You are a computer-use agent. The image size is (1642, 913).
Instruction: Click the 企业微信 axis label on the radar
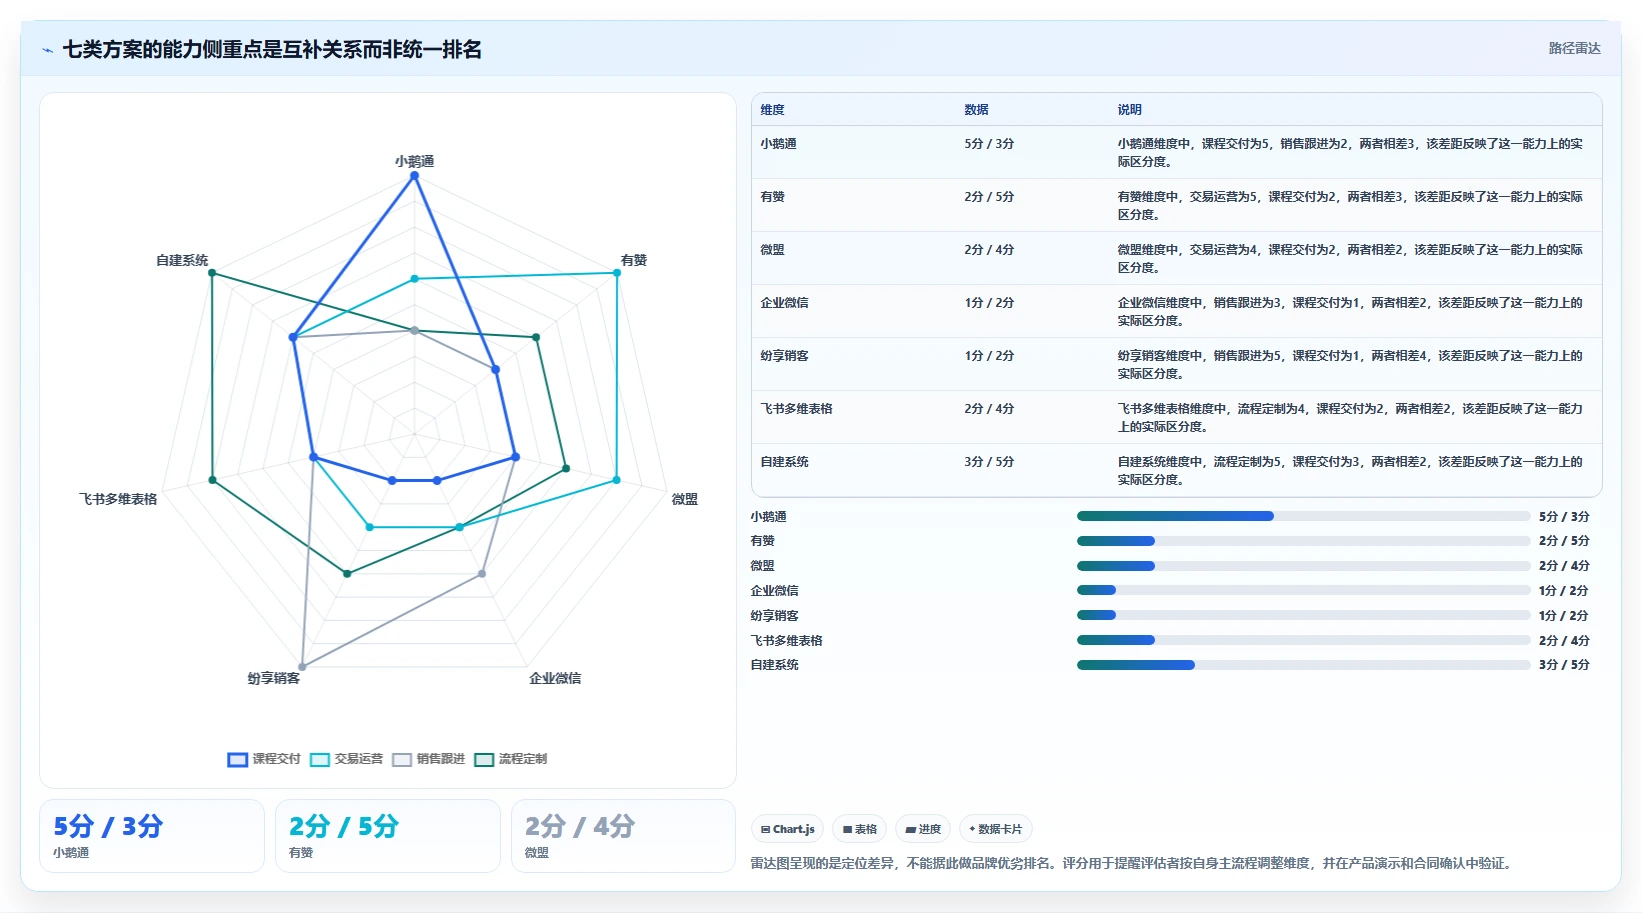pyautogui.click(x=555, y=678)
